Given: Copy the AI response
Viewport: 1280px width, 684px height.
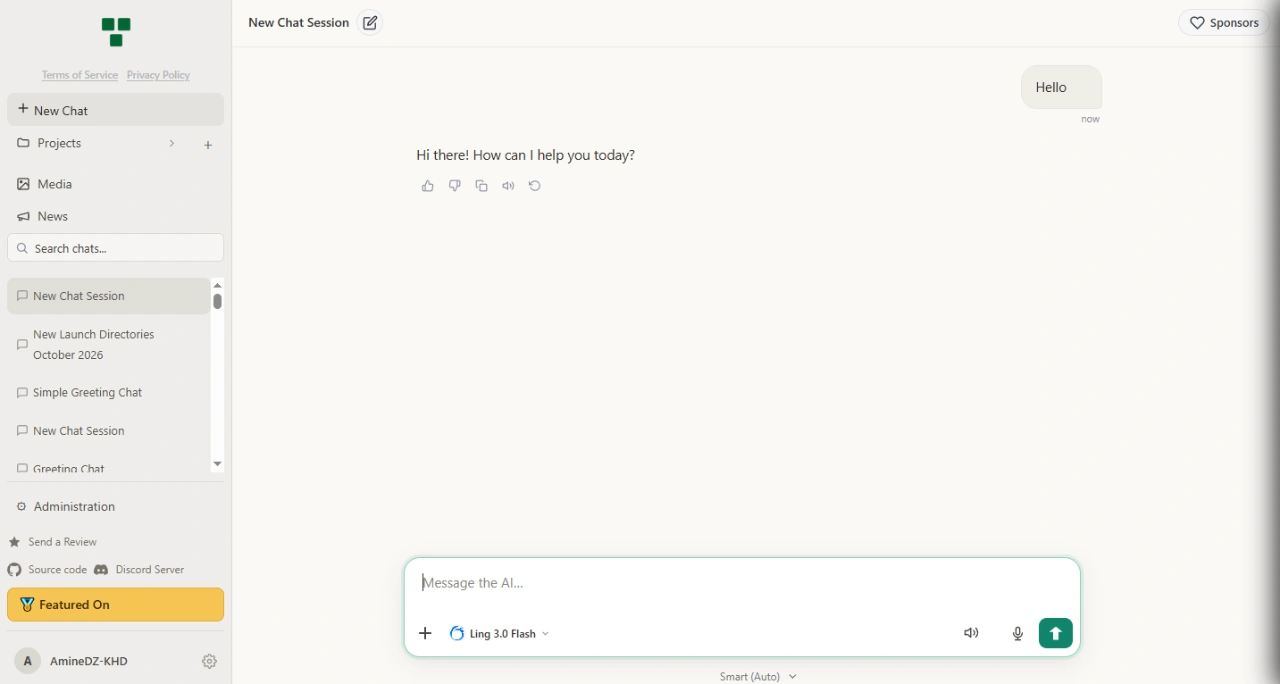Looking at the screenshot, I should click(x=482, y=186).
